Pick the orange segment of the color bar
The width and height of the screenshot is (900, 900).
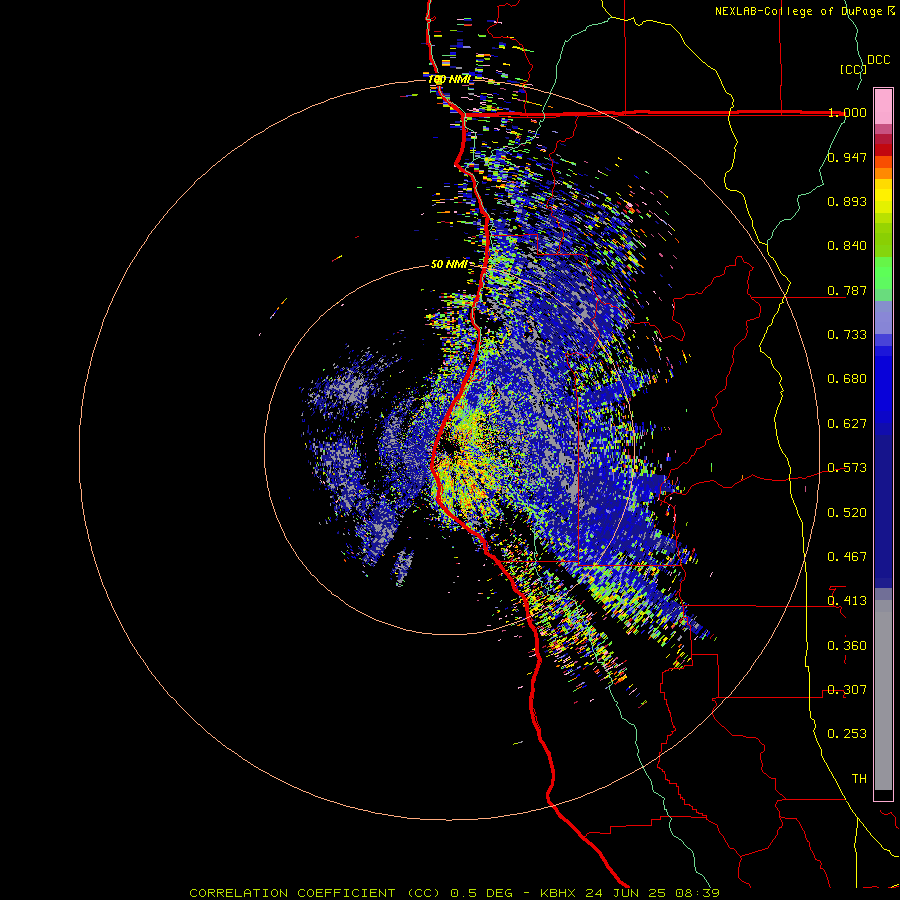(883, 173)
